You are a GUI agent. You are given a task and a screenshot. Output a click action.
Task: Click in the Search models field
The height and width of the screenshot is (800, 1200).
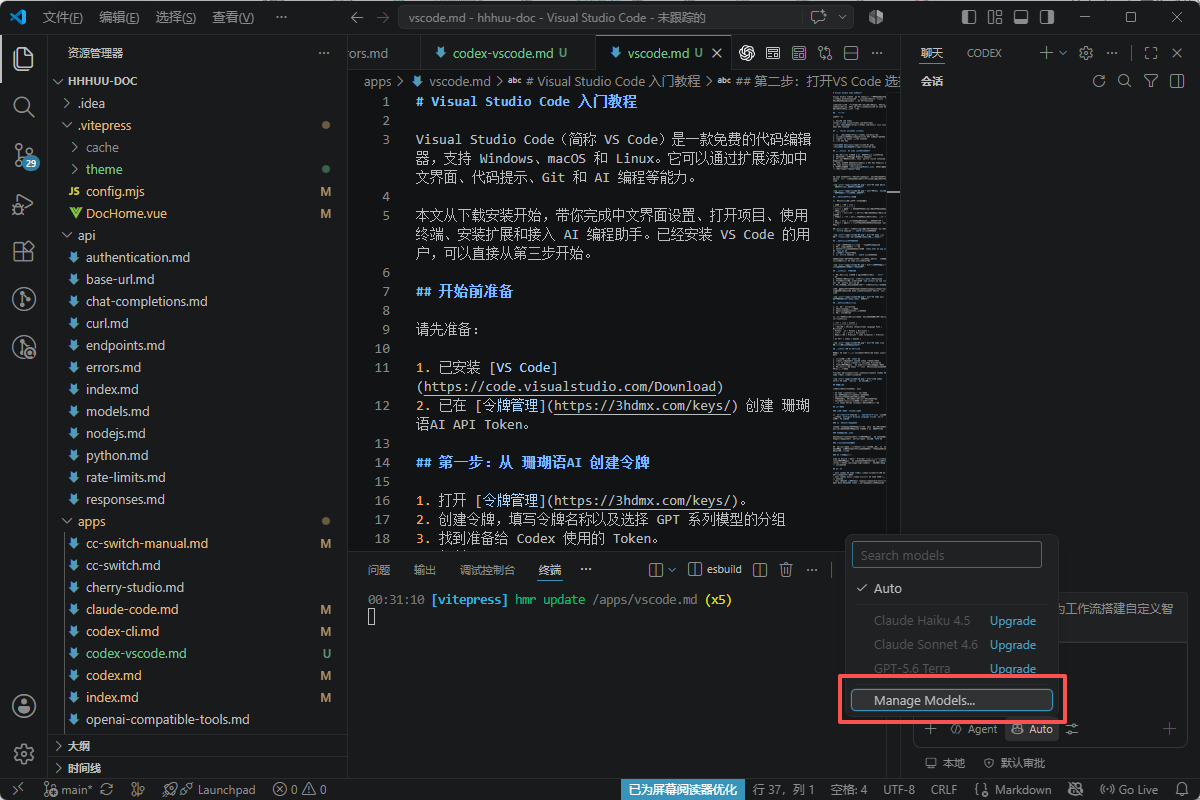click(x=947, y=554)
